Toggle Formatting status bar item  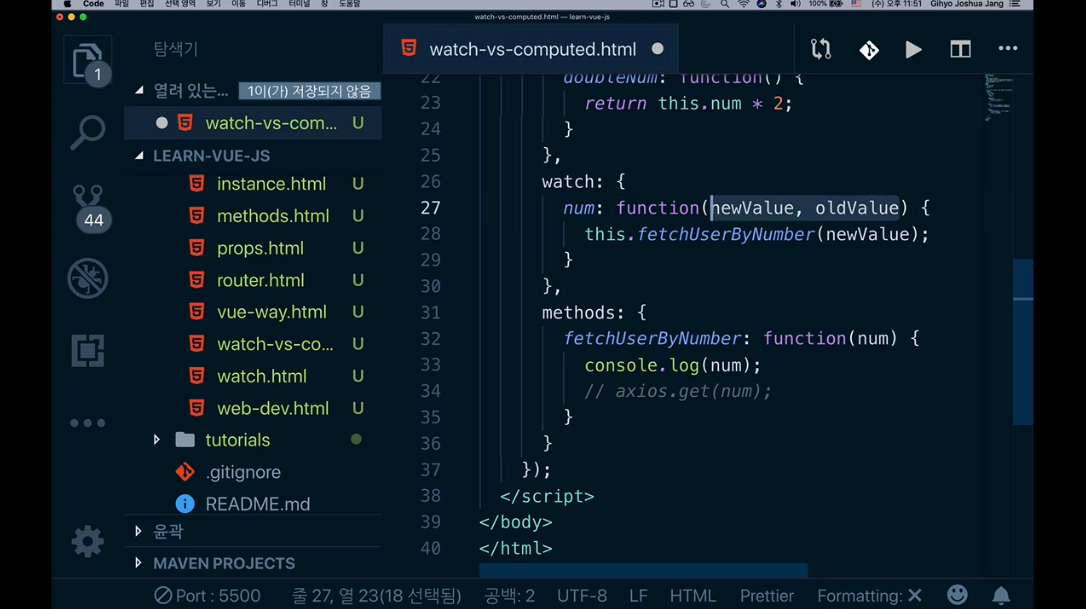[x=868, y=595]
